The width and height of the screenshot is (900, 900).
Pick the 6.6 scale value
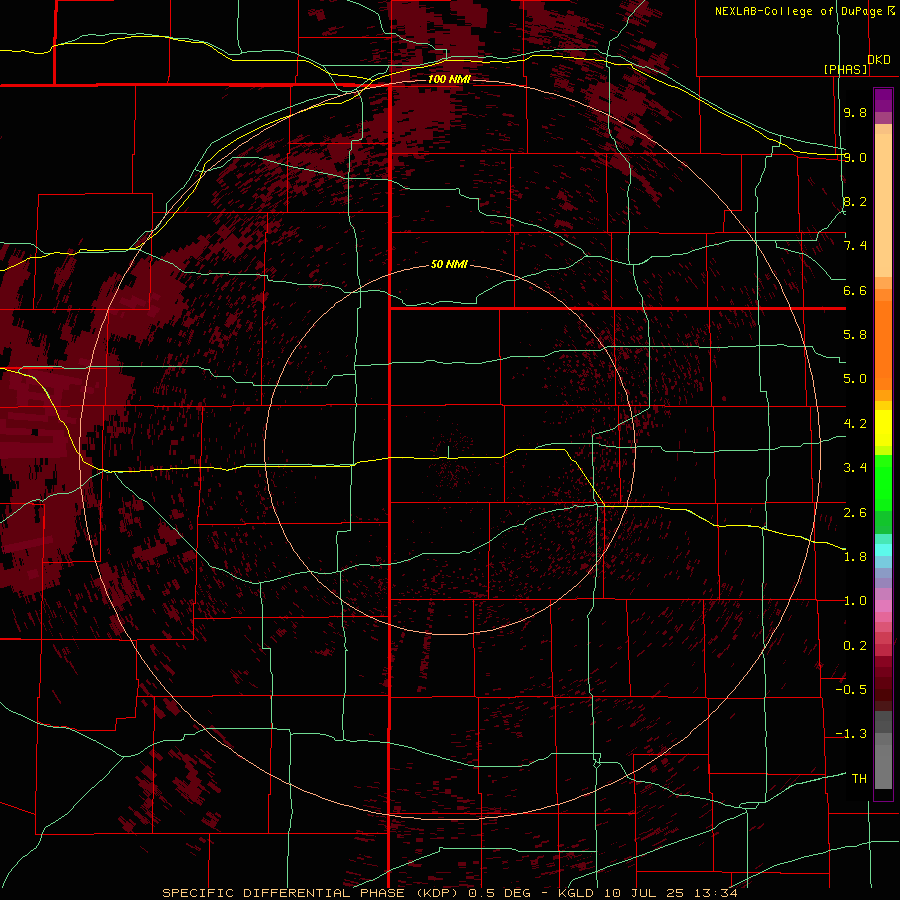point(855,290)
